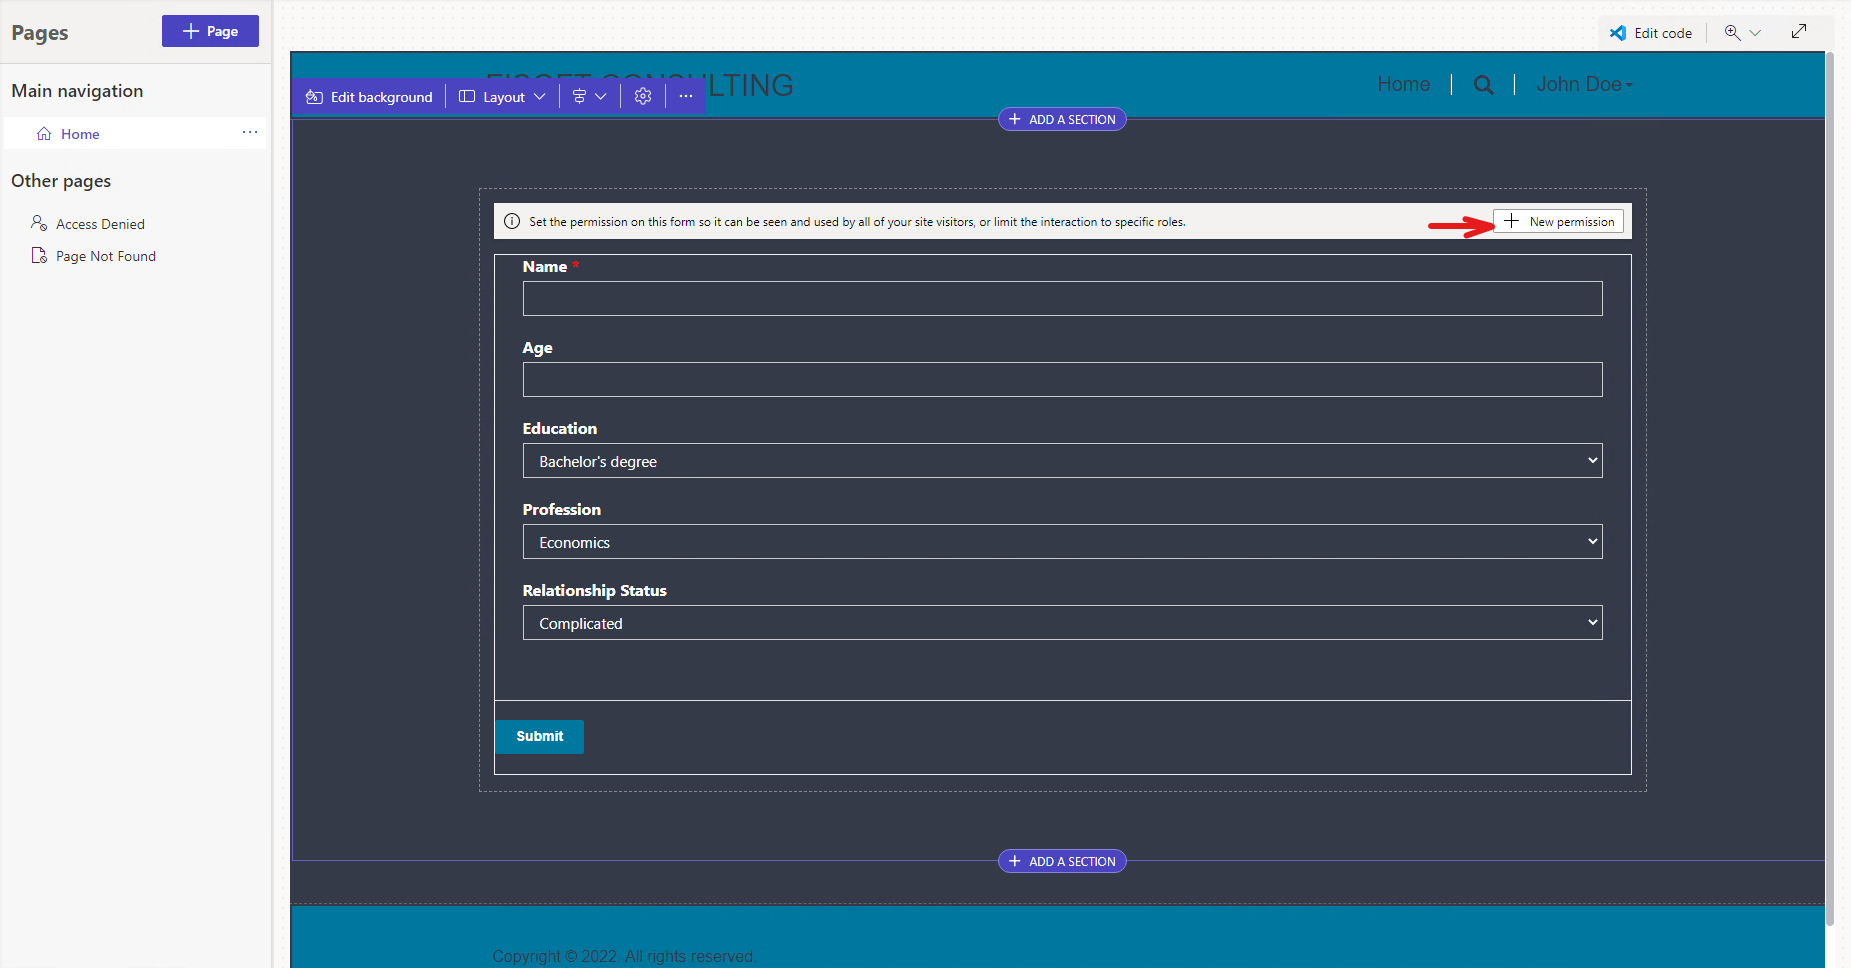The width and height of the screenshot is (1851, 968).
Task: Click the search icon in the site header
Action: 1484,84
